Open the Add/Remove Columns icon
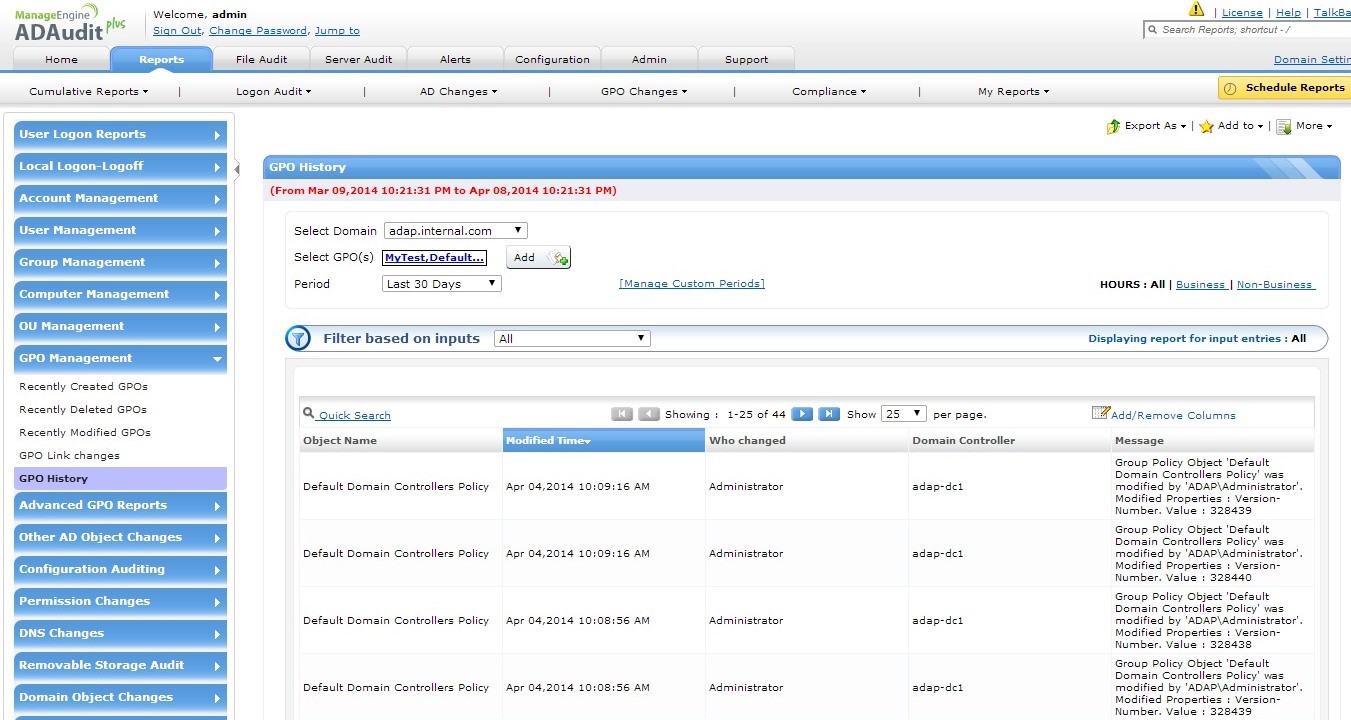This screenshot has width=1351, height=720. click(1100, 413)
